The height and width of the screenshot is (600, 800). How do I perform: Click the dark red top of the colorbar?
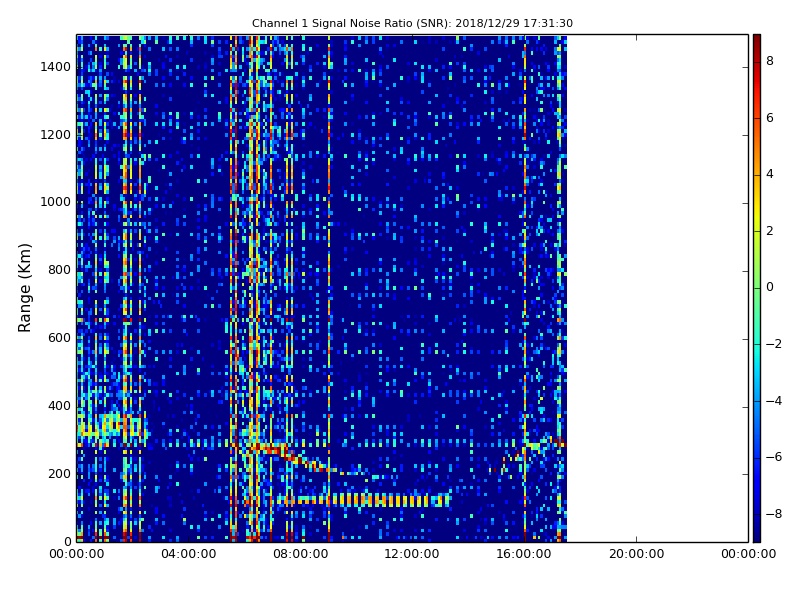click(757, 43)
